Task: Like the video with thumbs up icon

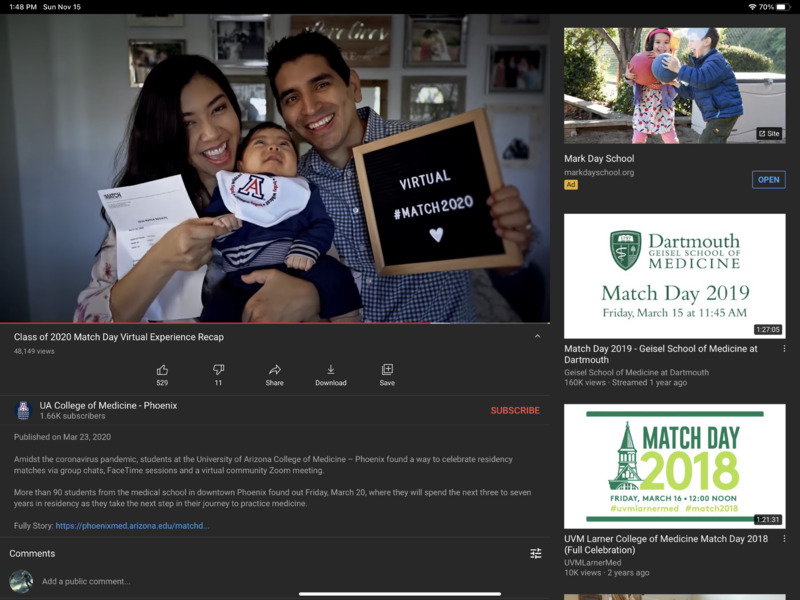Action: (x=162, y=370)
